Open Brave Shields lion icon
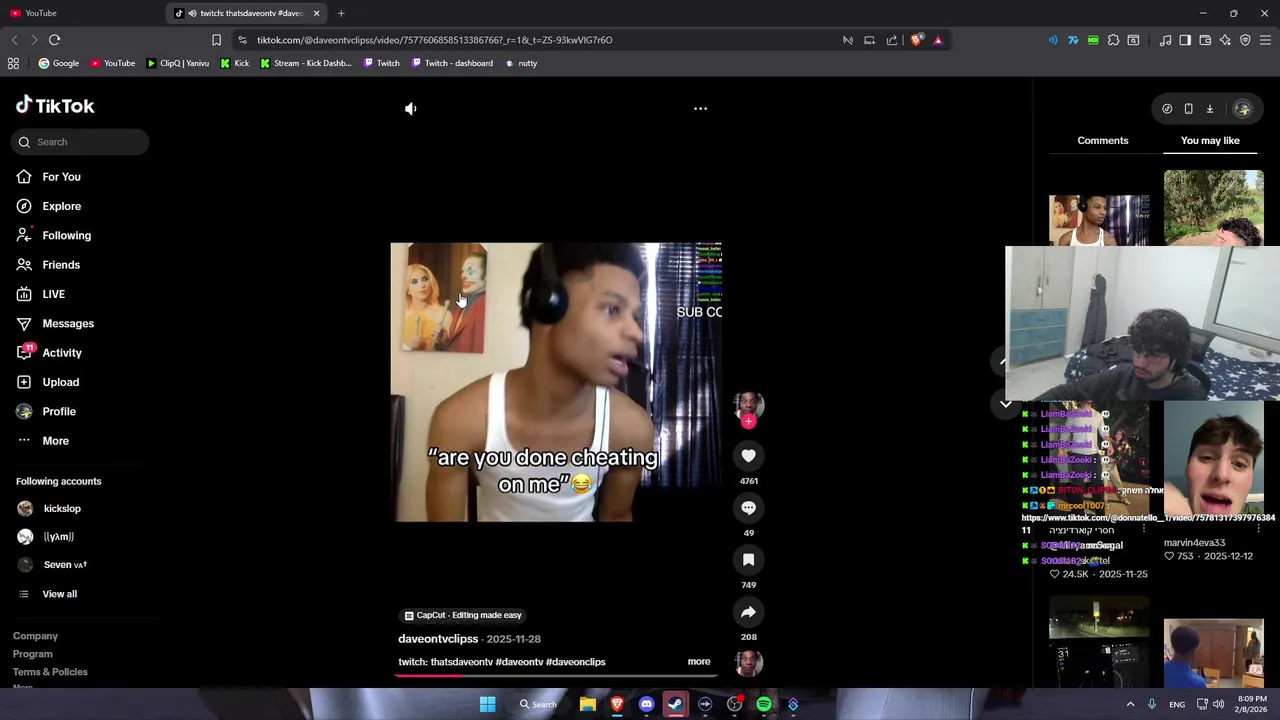Image resolution: width=1280 pixels, height=720 pixels. pos(916,40)
